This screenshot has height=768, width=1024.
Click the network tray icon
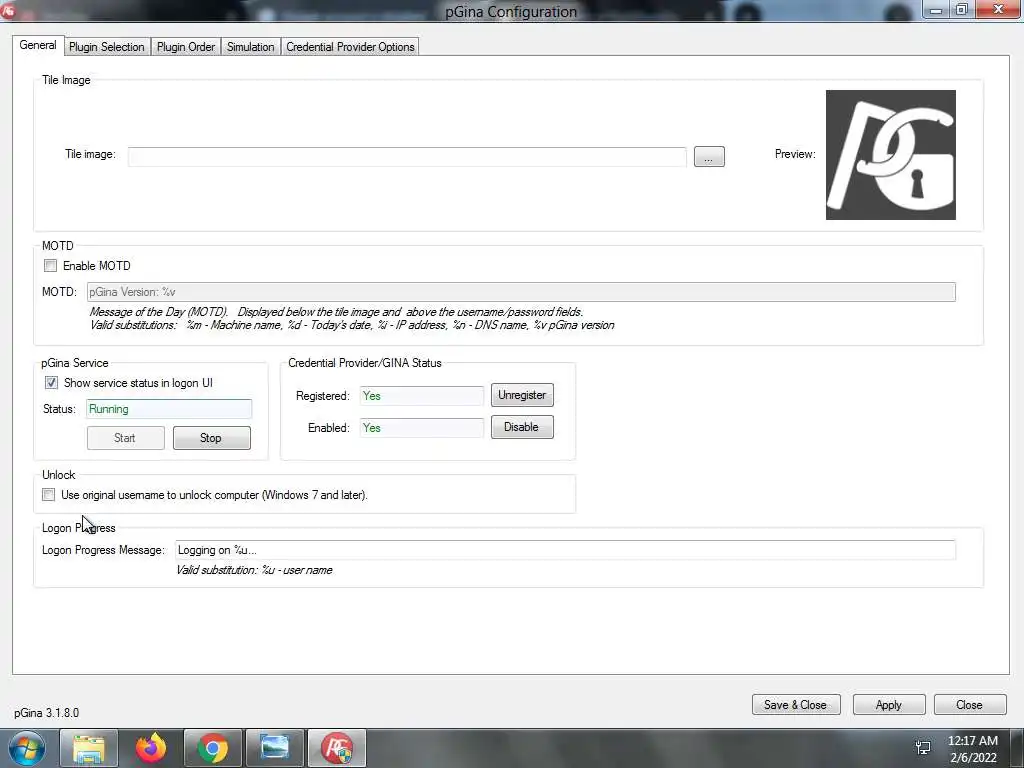923,748
